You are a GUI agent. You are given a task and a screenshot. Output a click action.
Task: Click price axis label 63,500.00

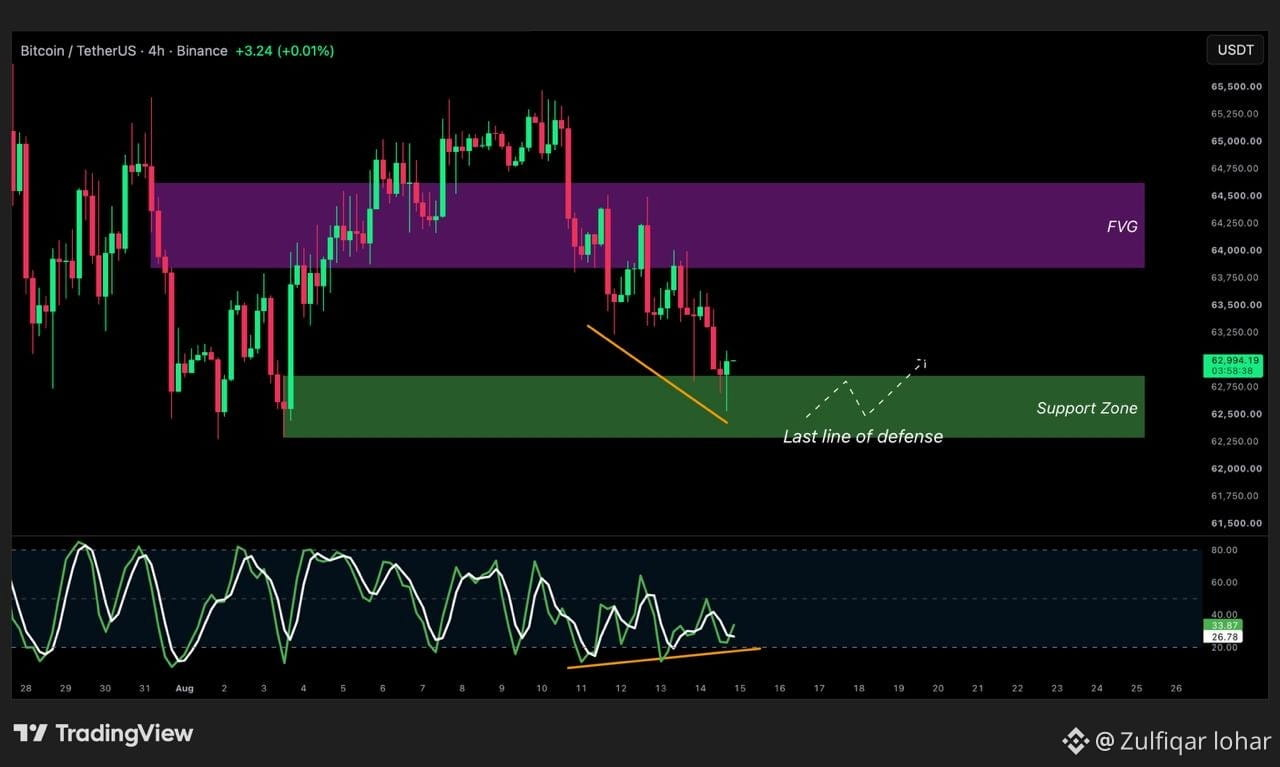(x=1235, y=305)
